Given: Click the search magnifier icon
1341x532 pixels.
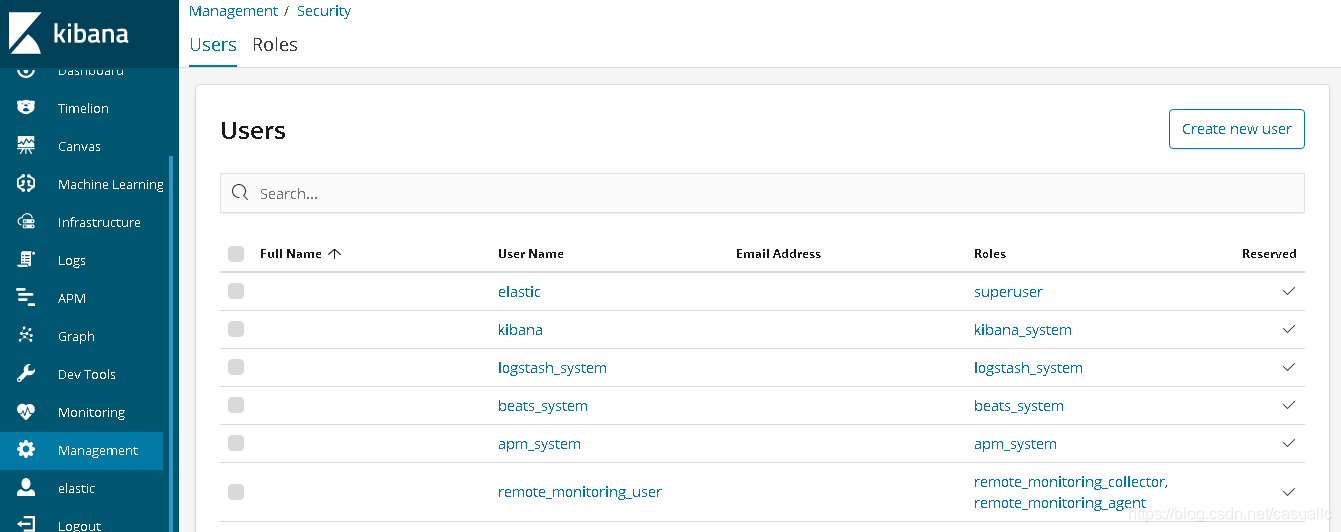Looking at the screenshot, I should coord(240,193).
